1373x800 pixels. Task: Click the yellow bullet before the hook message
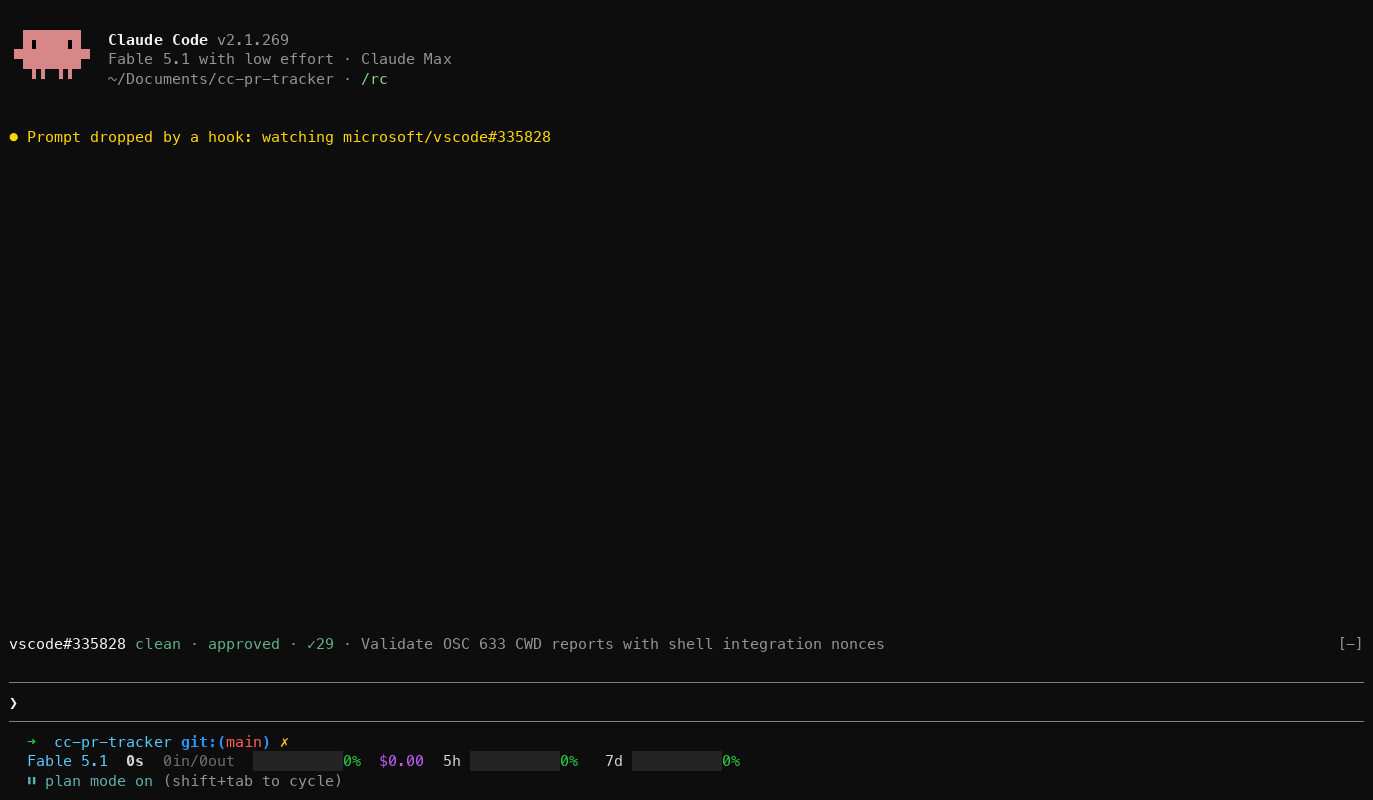[x=14, y=137]
